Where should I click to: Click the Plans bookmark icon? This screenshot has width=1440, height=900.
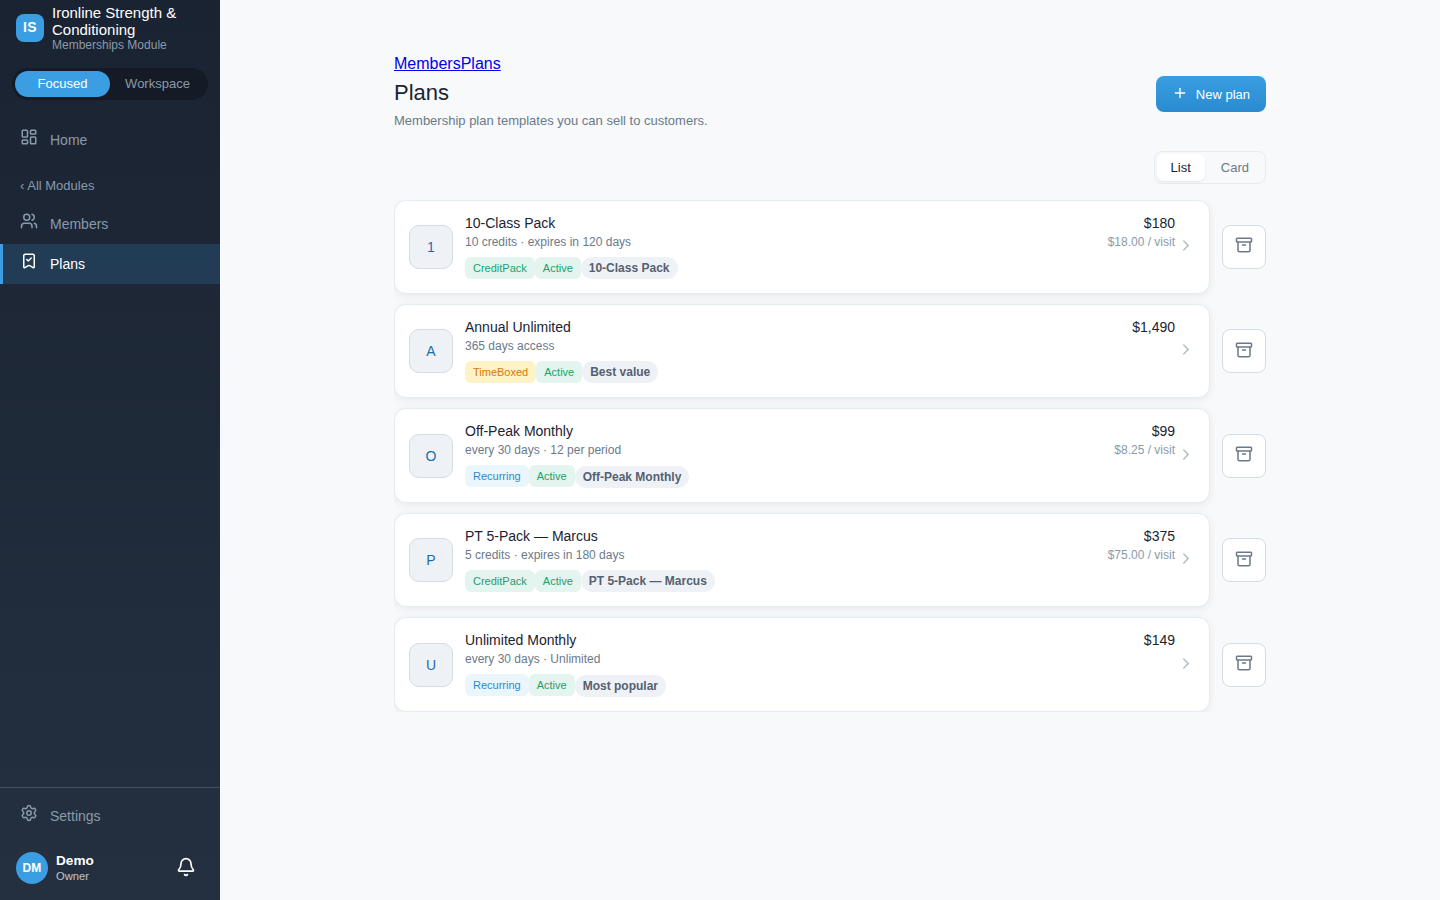(x=29, y=262)
